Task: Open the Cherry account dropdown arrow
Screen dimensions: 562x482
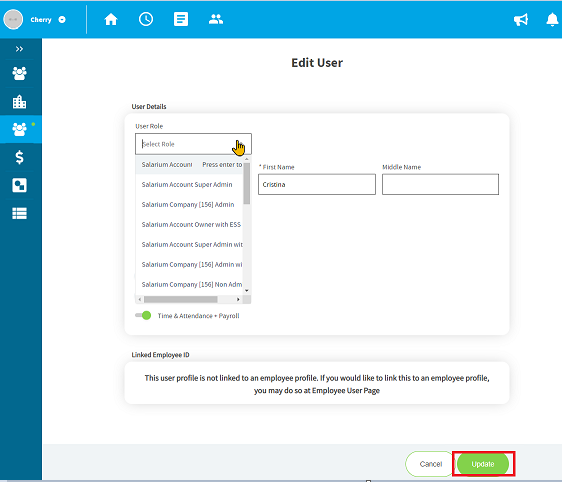Action: [x=62, y=19]
